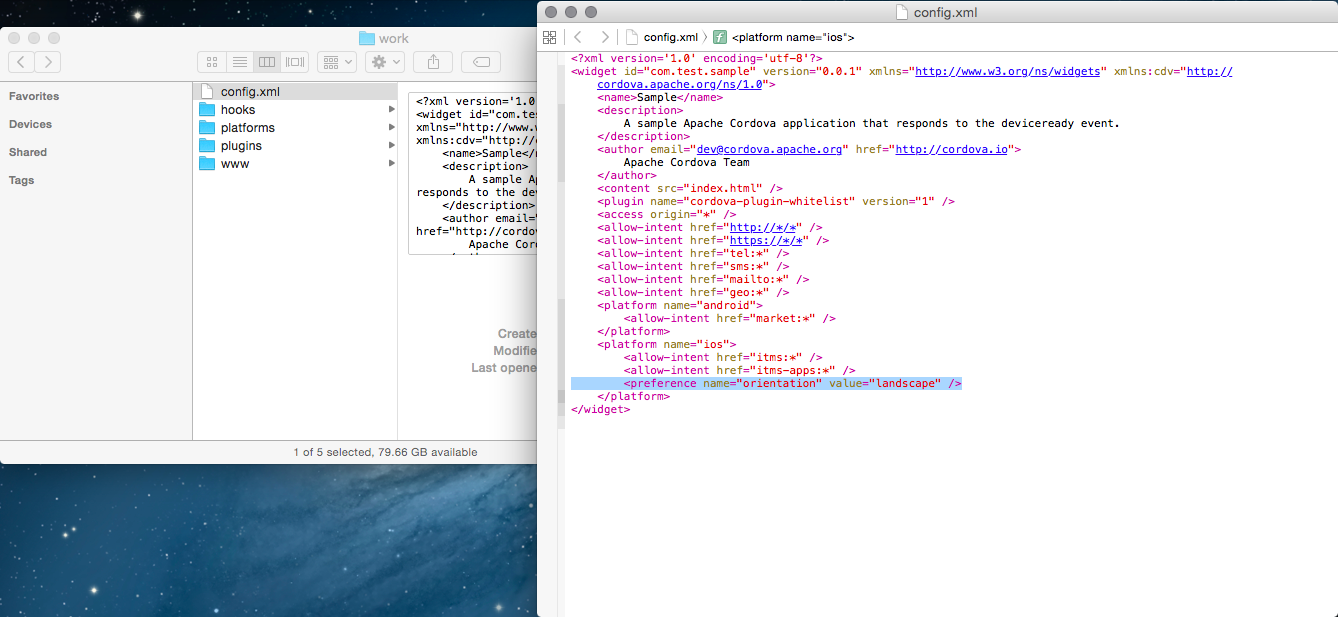Switch Finder to Cover Flow view
Screen dimensions: 1338x617
click(295, 62)
